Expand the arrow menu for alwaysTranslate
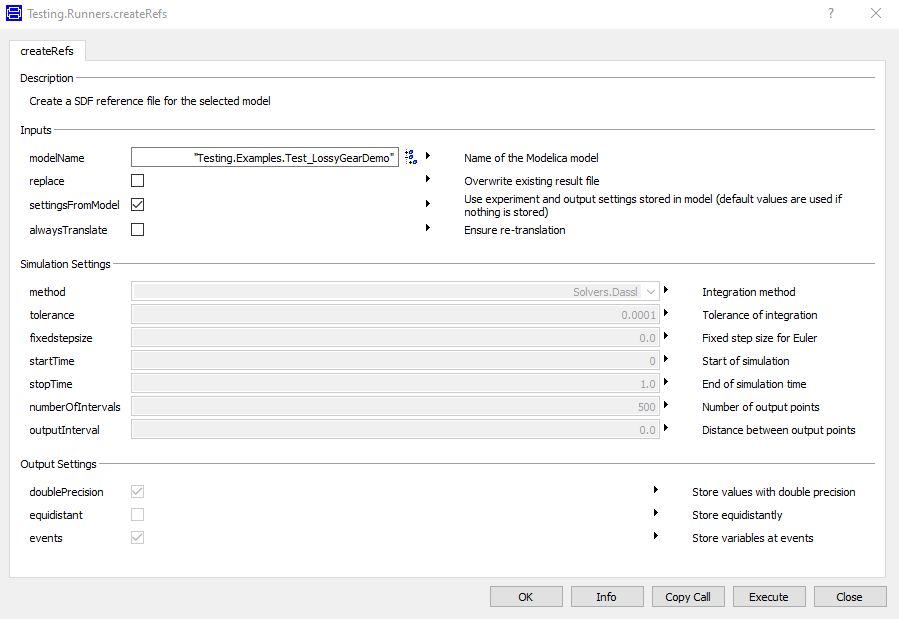Viewport: 899px width, 619px height. (x=428, y=228)
